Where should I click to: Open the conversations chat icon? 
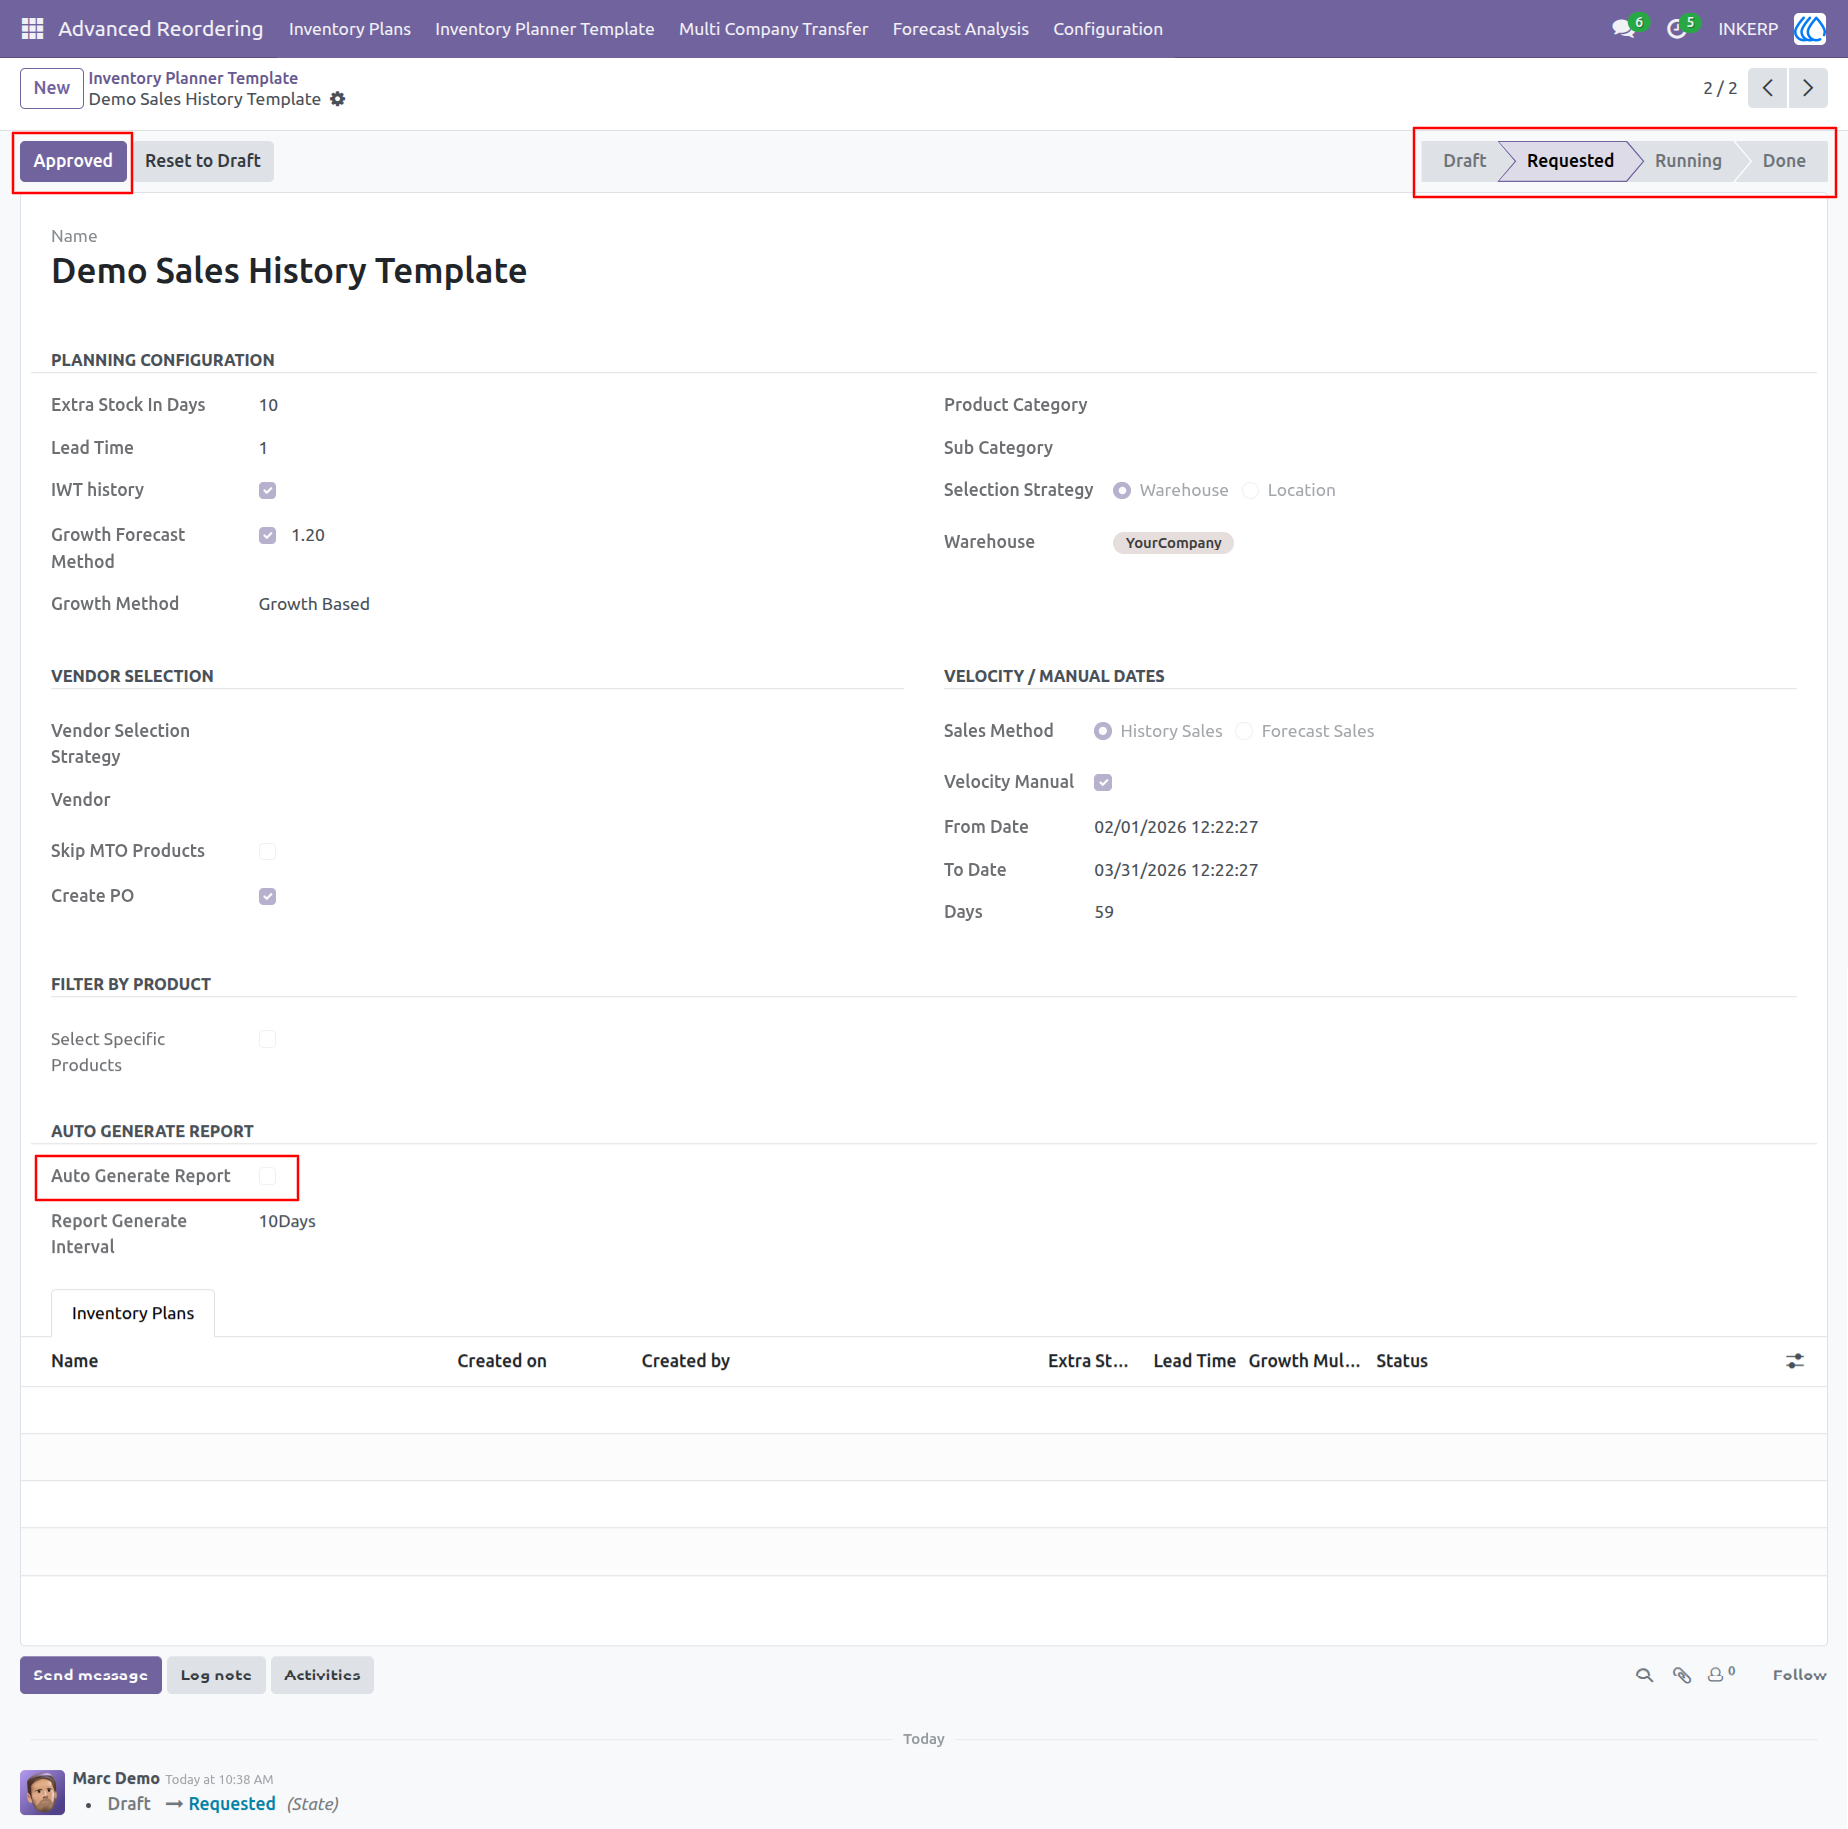pos(1623,29)
